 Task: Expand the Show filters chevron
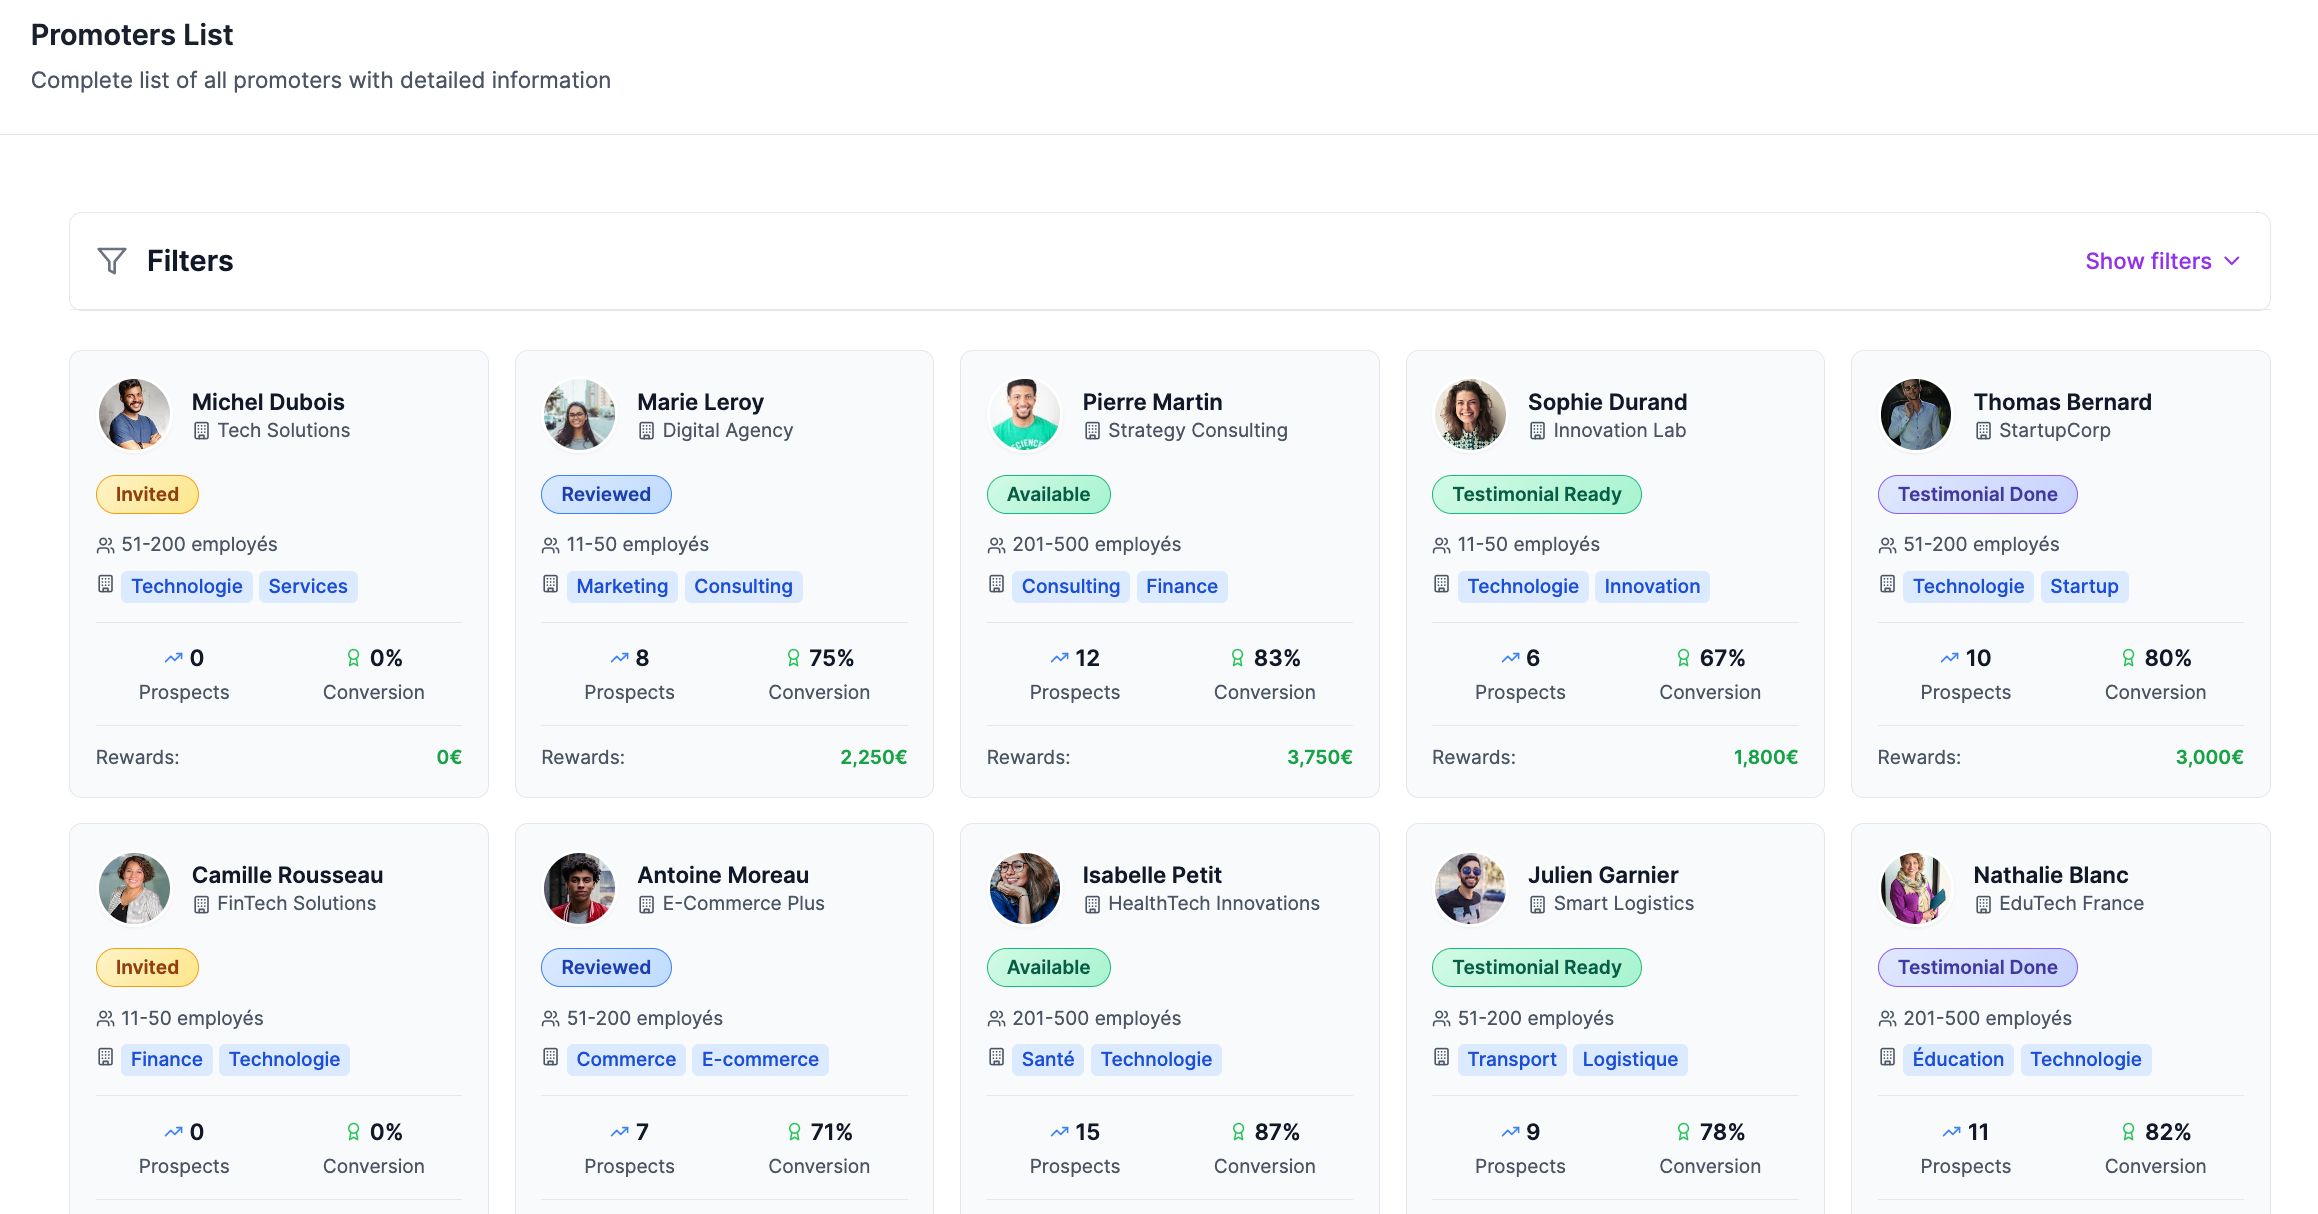pos(2232,261)
